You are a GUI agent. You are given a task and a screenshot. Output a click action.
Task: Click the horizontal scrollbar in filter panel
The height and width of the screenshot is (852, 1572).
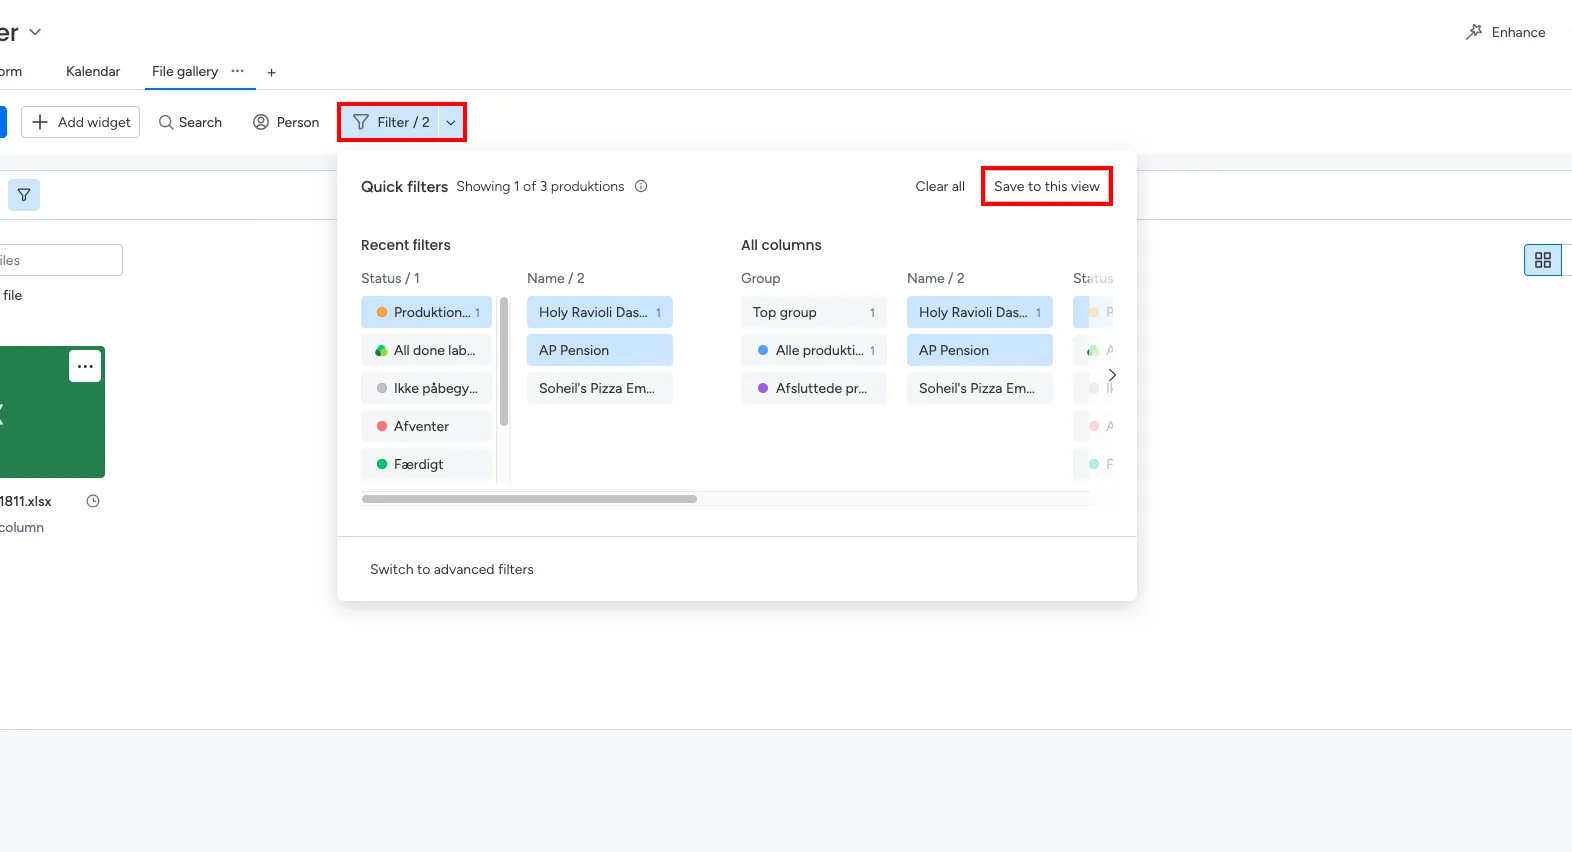tap(529, 498)
